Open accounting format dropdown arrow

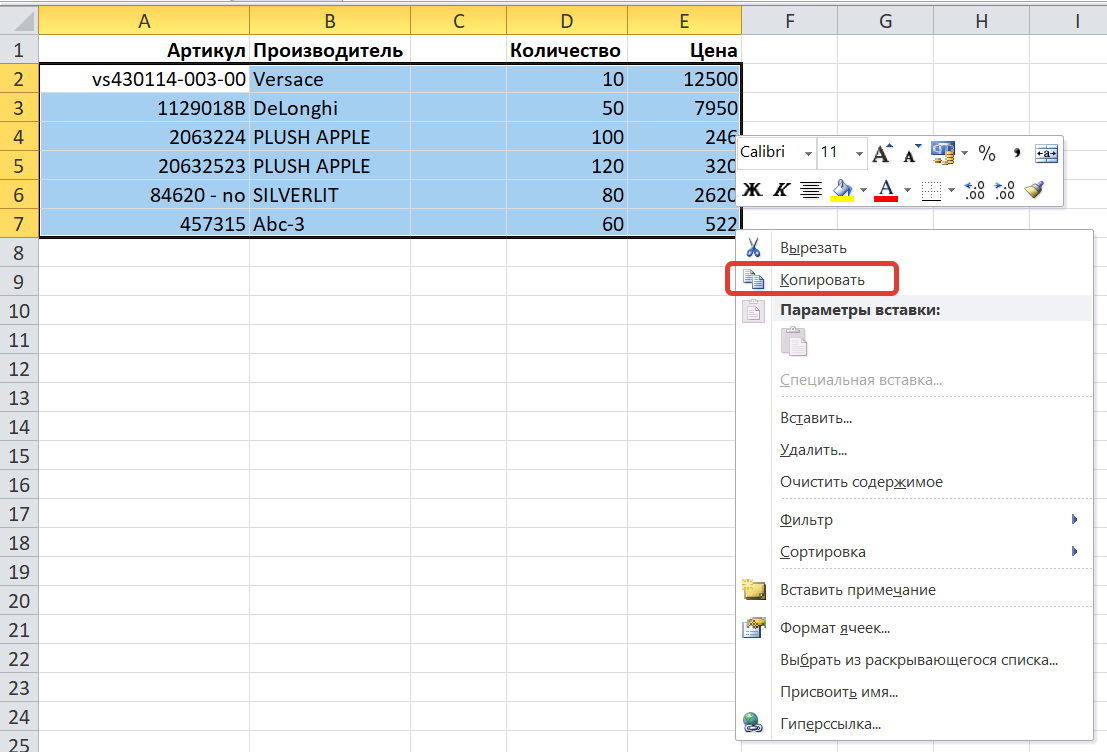[964, 153]
